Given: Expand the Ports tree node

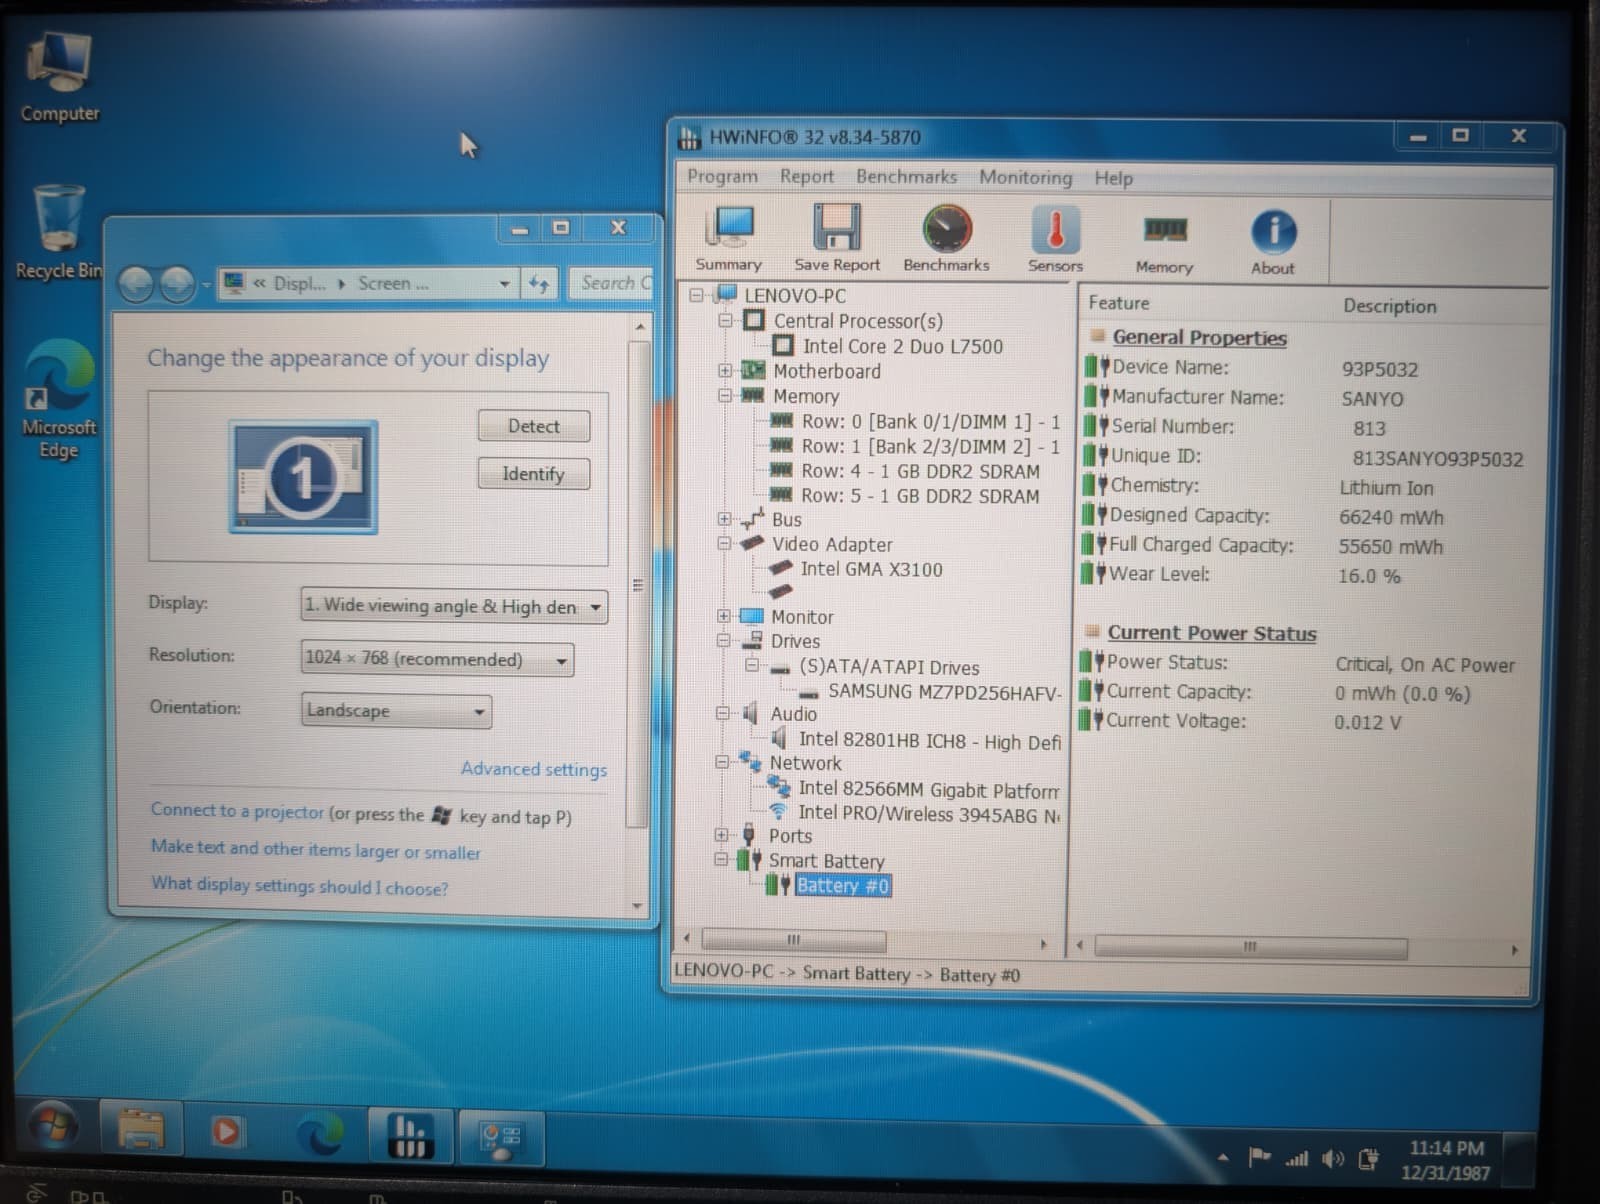Looking at the screenshot, I should [x=721, y=835].
